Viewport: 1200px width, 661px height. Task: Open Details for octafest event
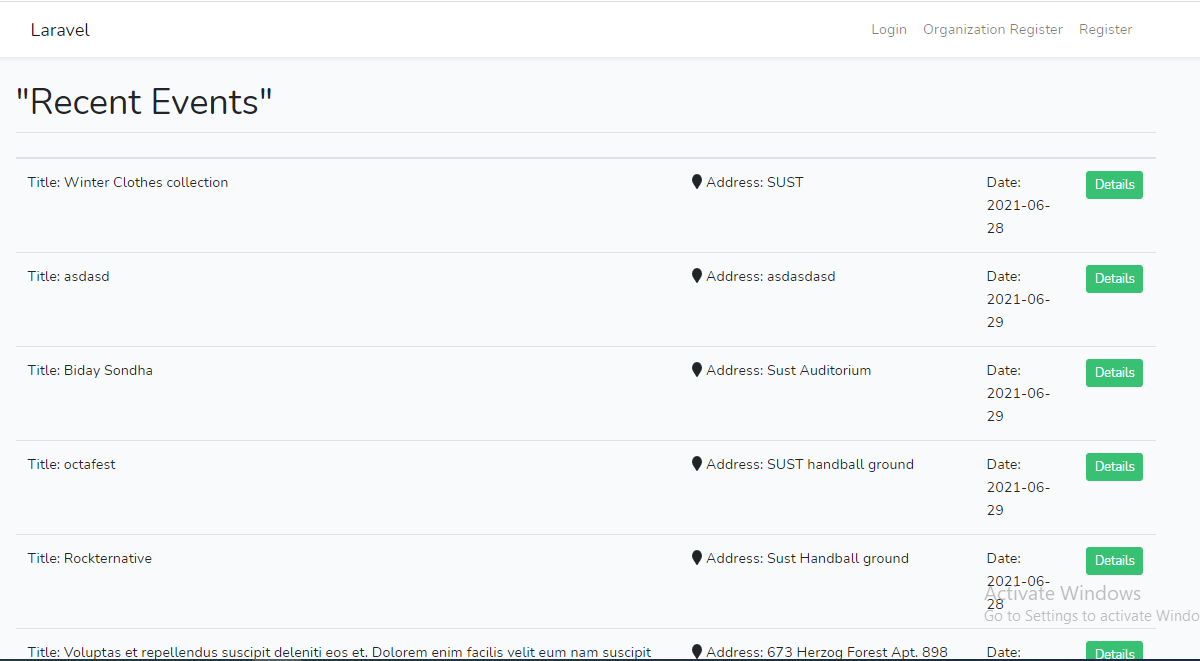click(1114, 467)
